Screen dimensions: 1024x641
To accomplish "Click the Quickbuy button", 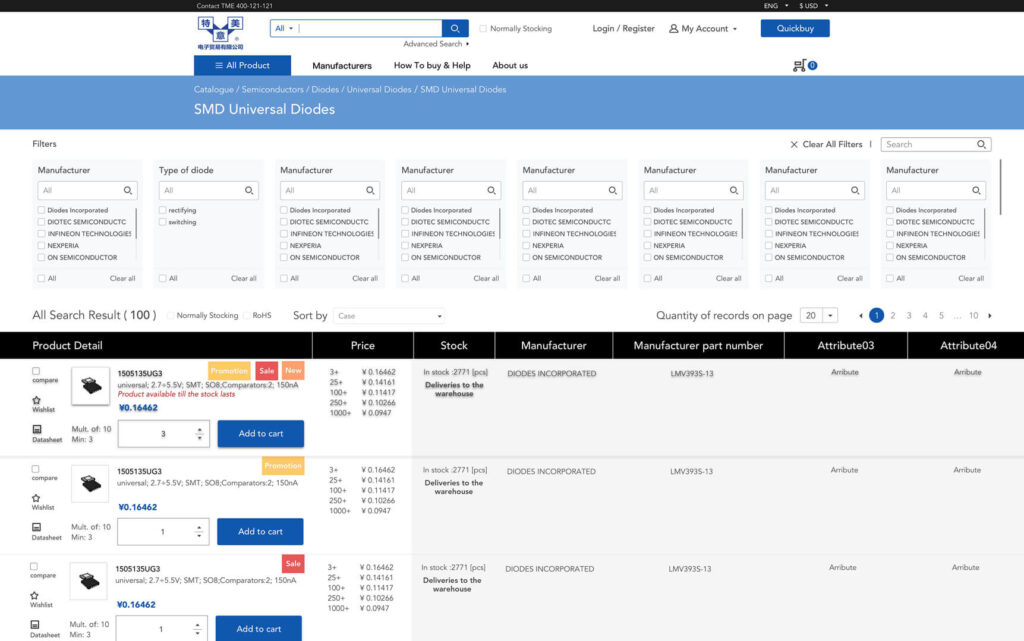I will [795, 28].
